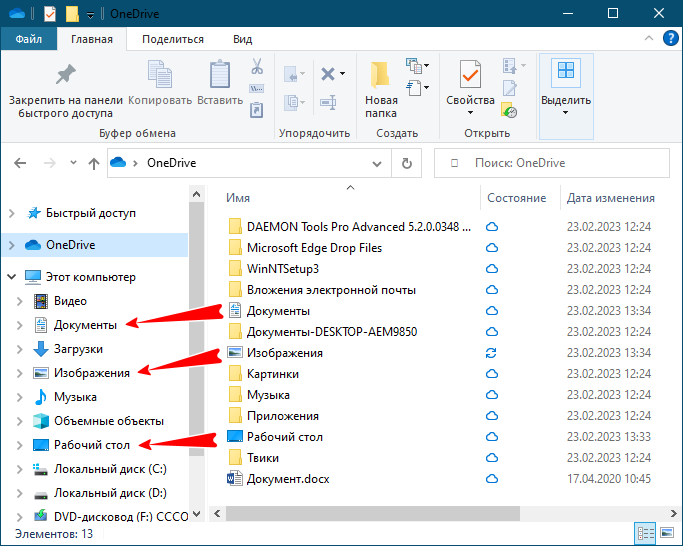Switch to large icons view in status bar
Screen dimensions: 683x546
pos(666,533)
